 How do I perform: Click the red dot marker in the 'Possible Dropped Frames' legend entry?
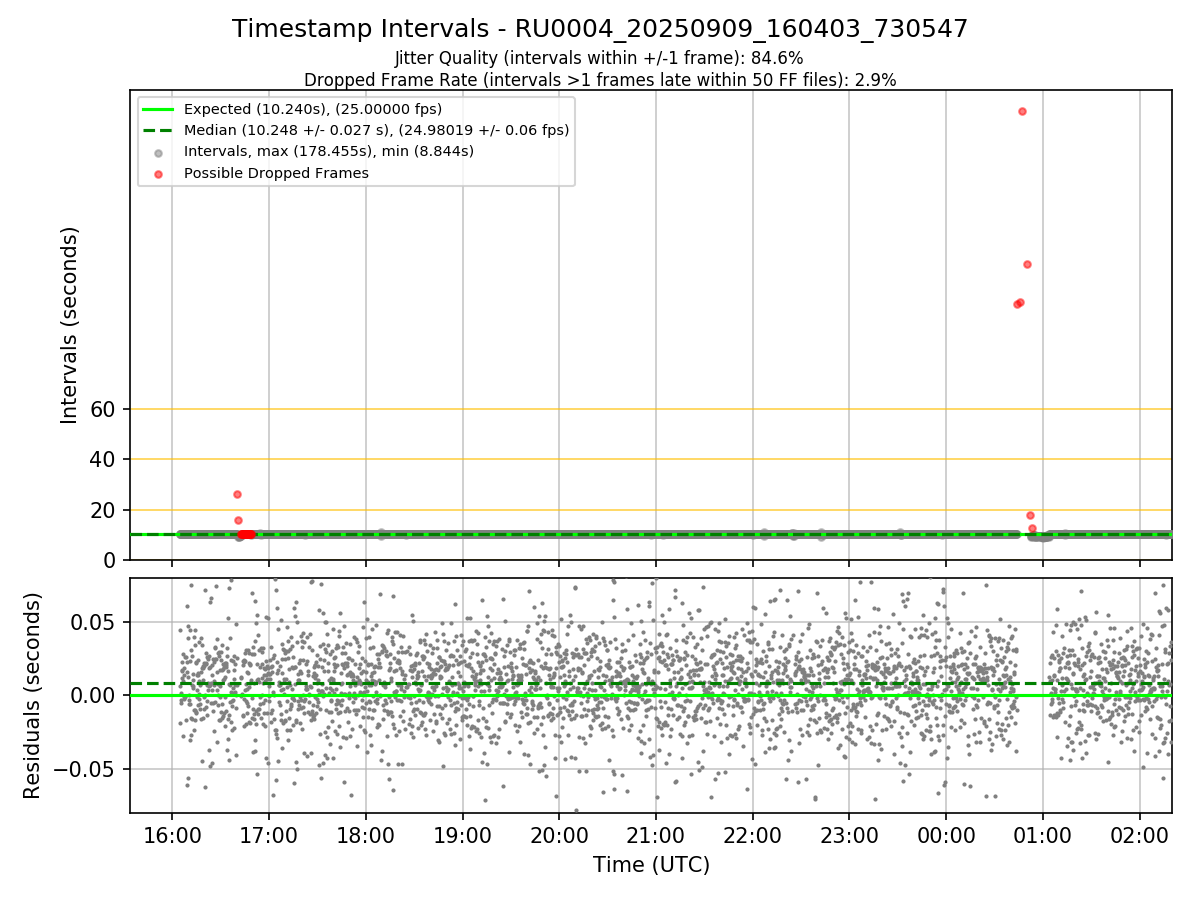tap(159, 173)
